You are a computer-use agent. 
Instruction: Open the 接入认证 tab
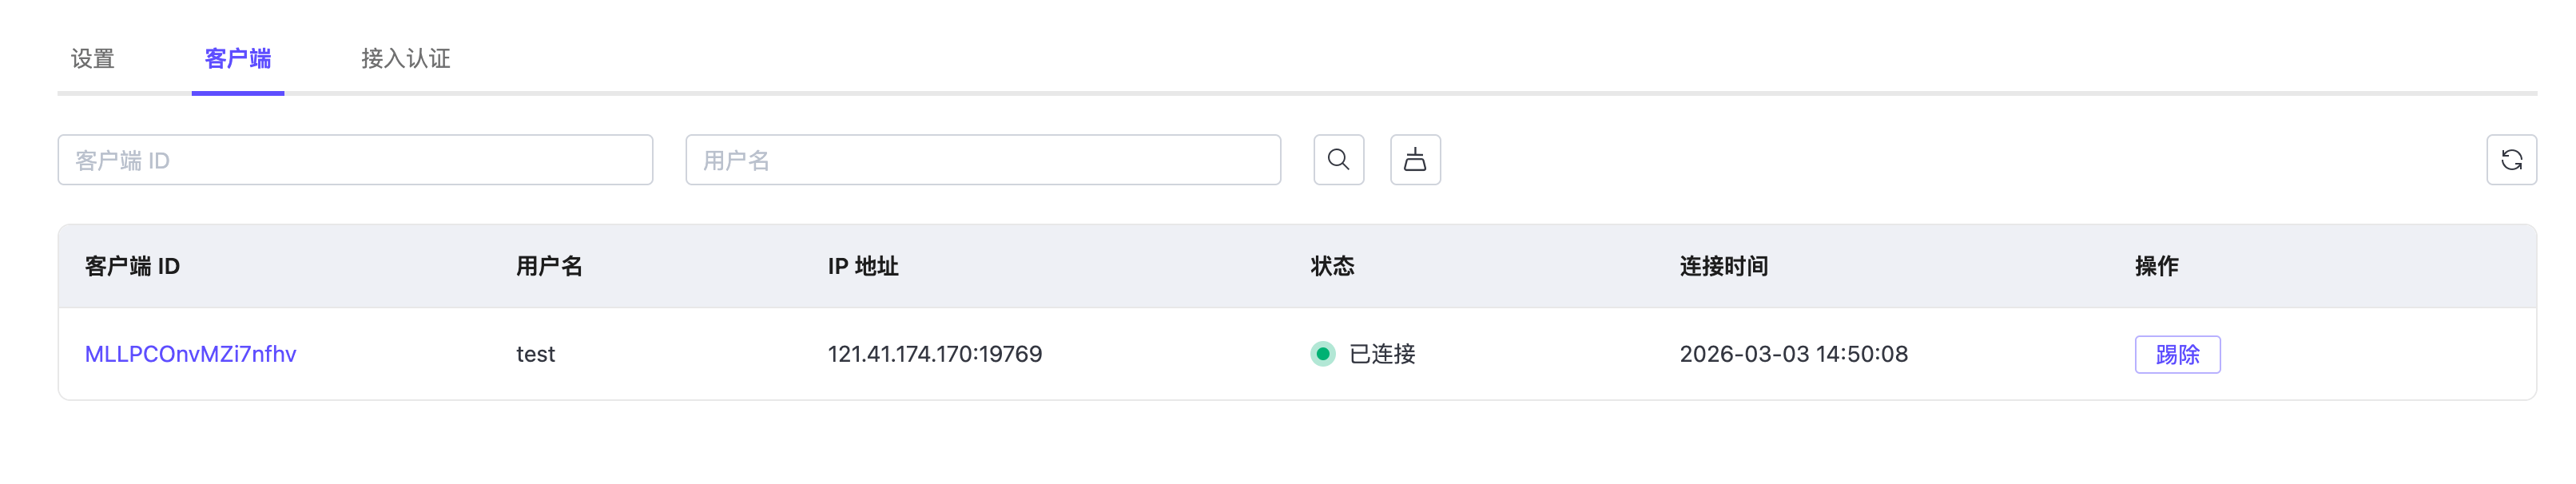pyautogui.click(x=405, y=59)
